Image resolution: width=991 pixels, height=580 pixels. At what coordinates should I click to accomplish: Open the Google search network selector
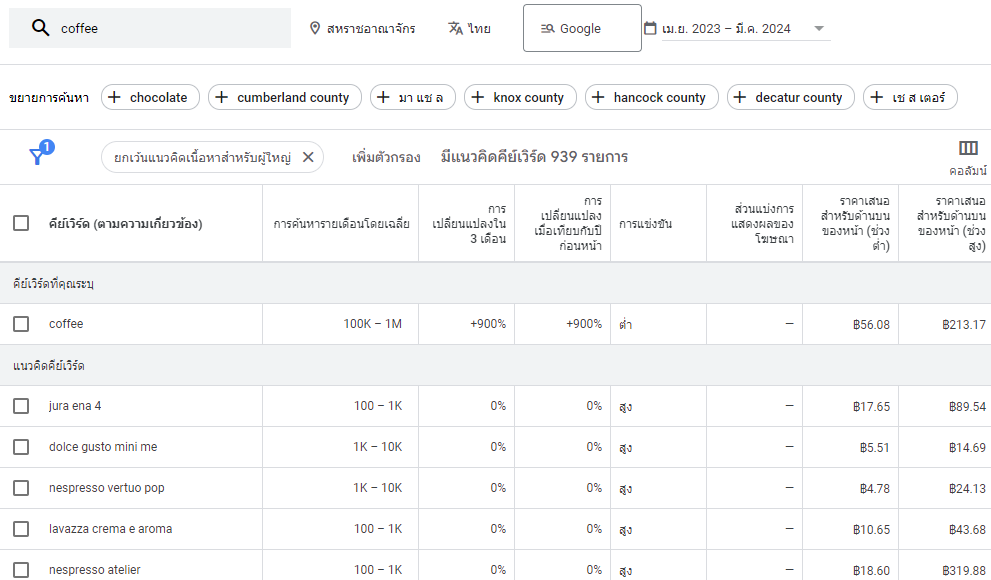pos(582,28)
